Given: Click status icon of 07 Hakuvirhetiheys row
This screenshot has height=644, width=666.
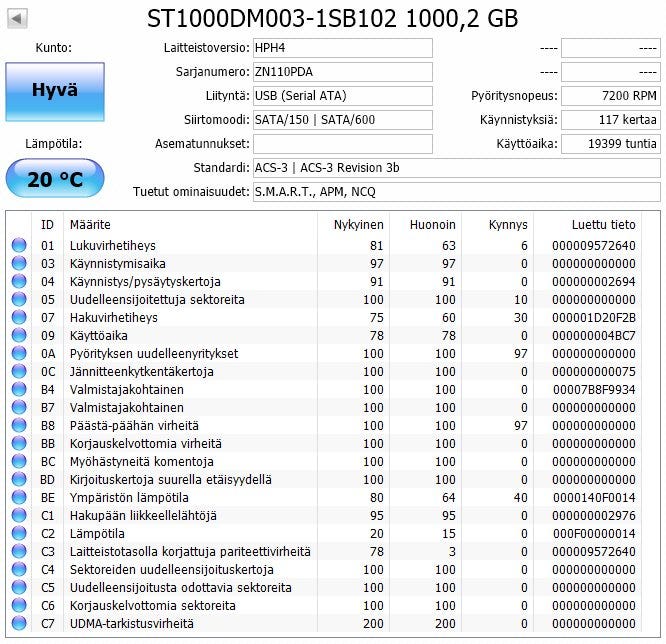Looking at the screenshot, I should [x=19, y=317].
